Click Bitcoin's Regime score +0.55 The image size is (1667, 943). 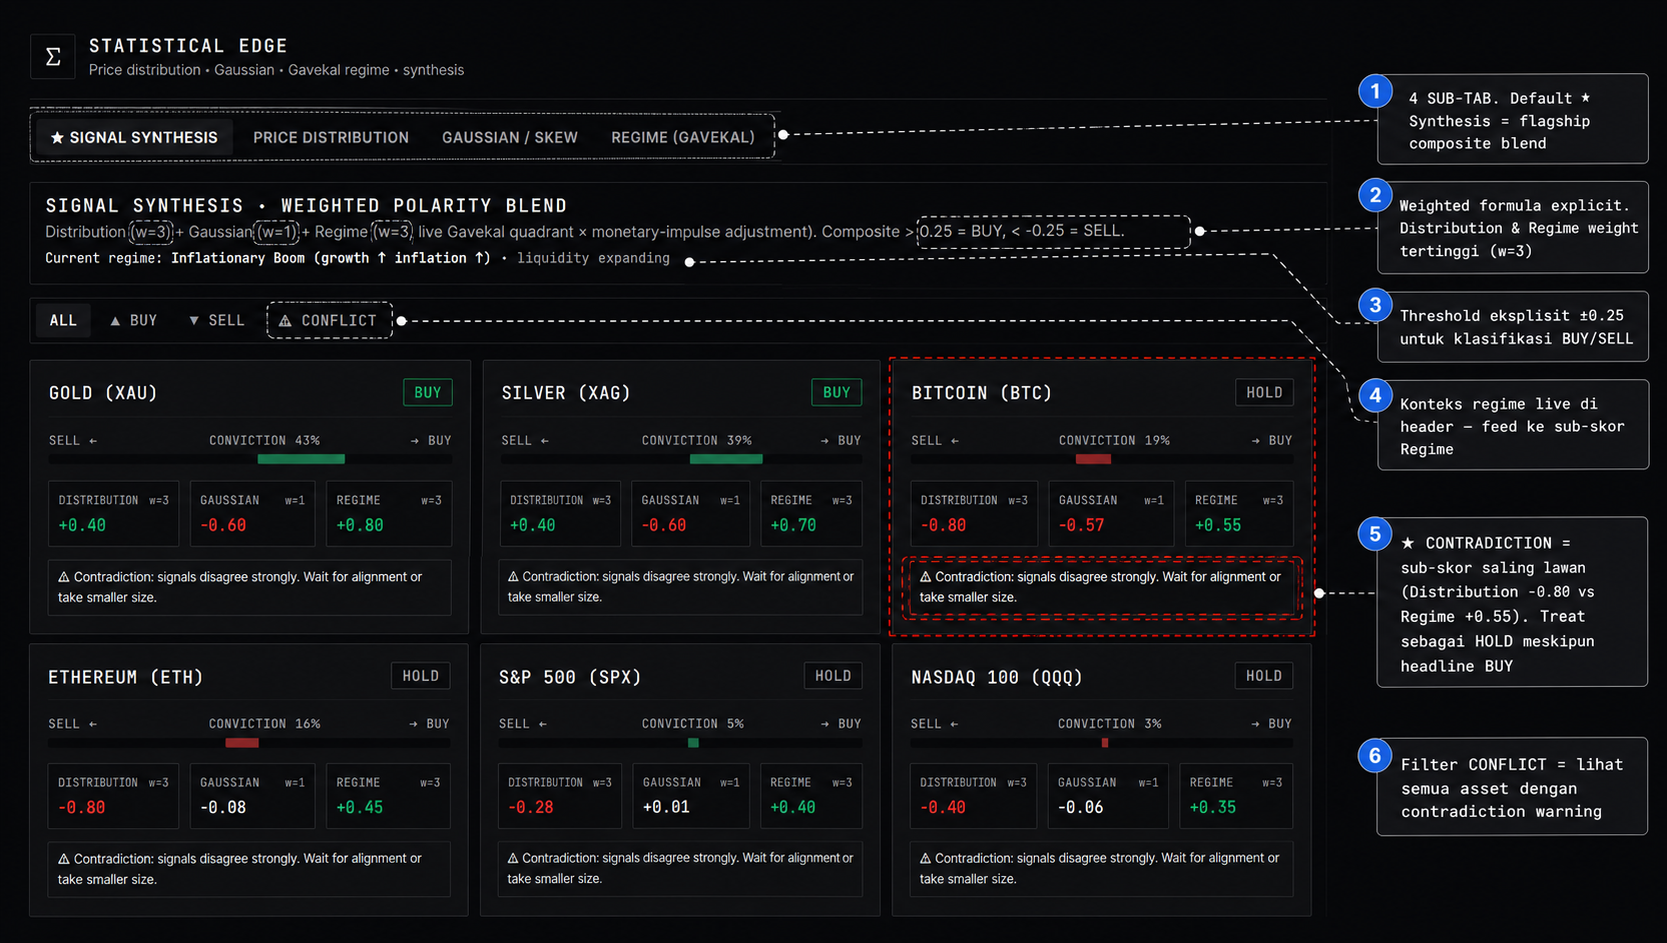click(1218, 525)
